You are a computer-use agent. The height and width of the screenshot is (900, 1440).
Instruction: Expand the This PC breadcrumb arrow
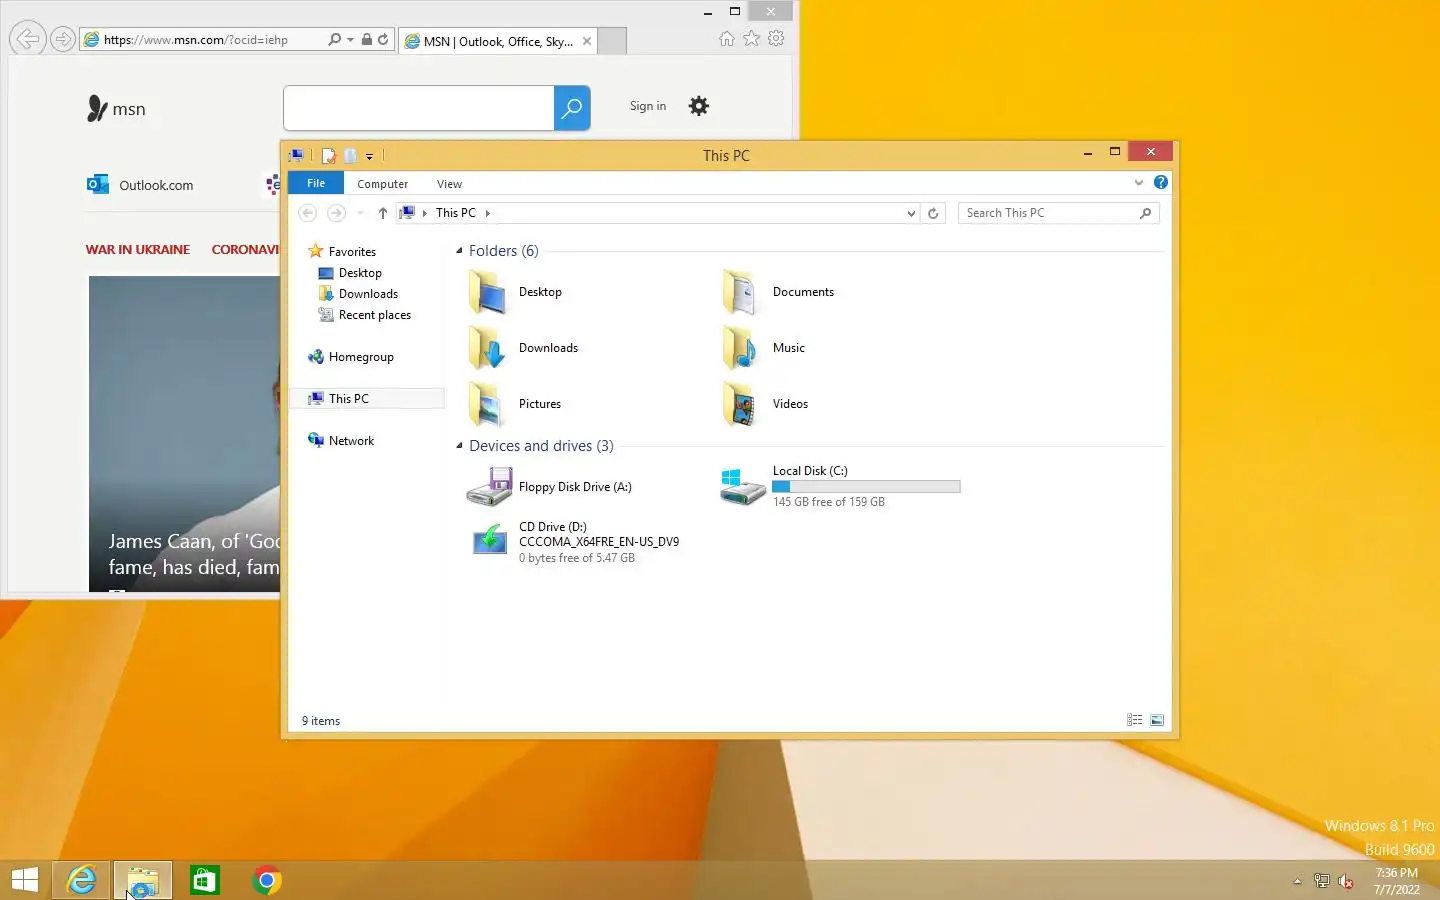pos(488,213)
